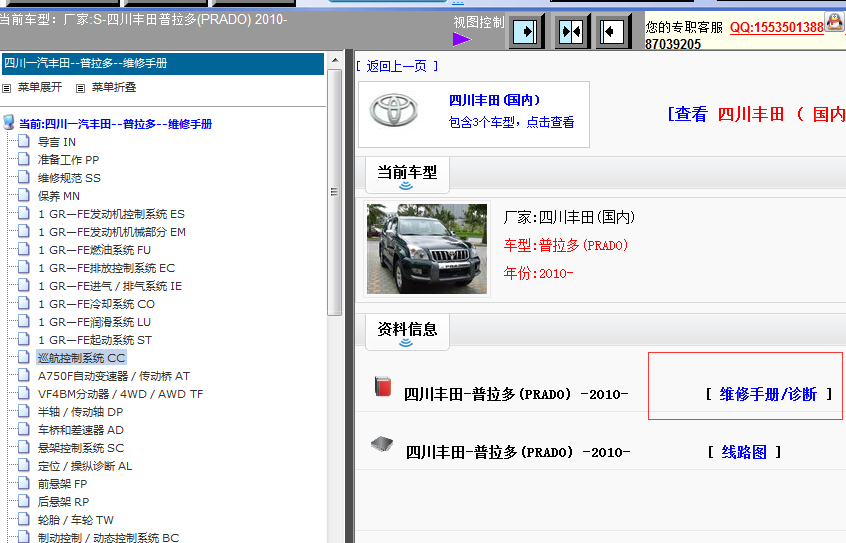
Task: Select 当前:四川一汽丰田--普拉多--维修手册 root node
Action: 115,124
